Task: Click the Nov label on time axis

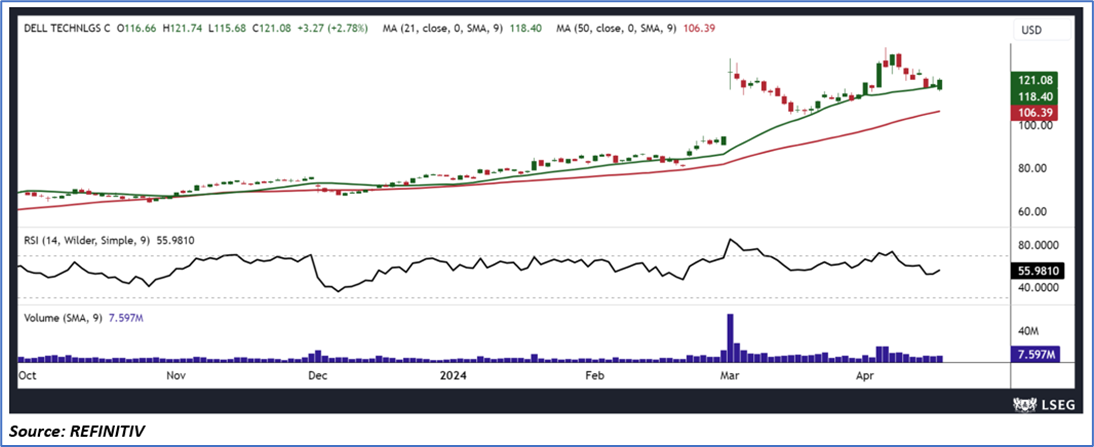Action: pyautogui.click(x=177, y=376)
